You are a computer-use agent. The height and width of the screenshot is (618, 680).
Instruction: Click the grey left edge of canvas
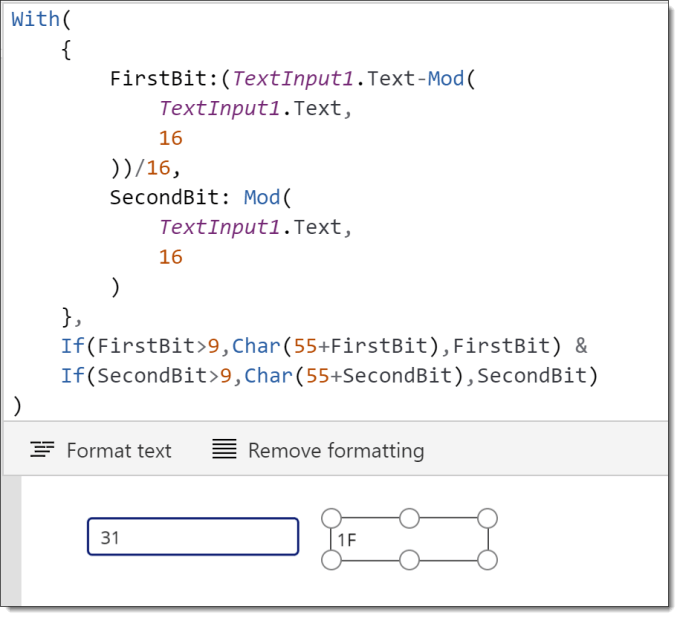12,540
